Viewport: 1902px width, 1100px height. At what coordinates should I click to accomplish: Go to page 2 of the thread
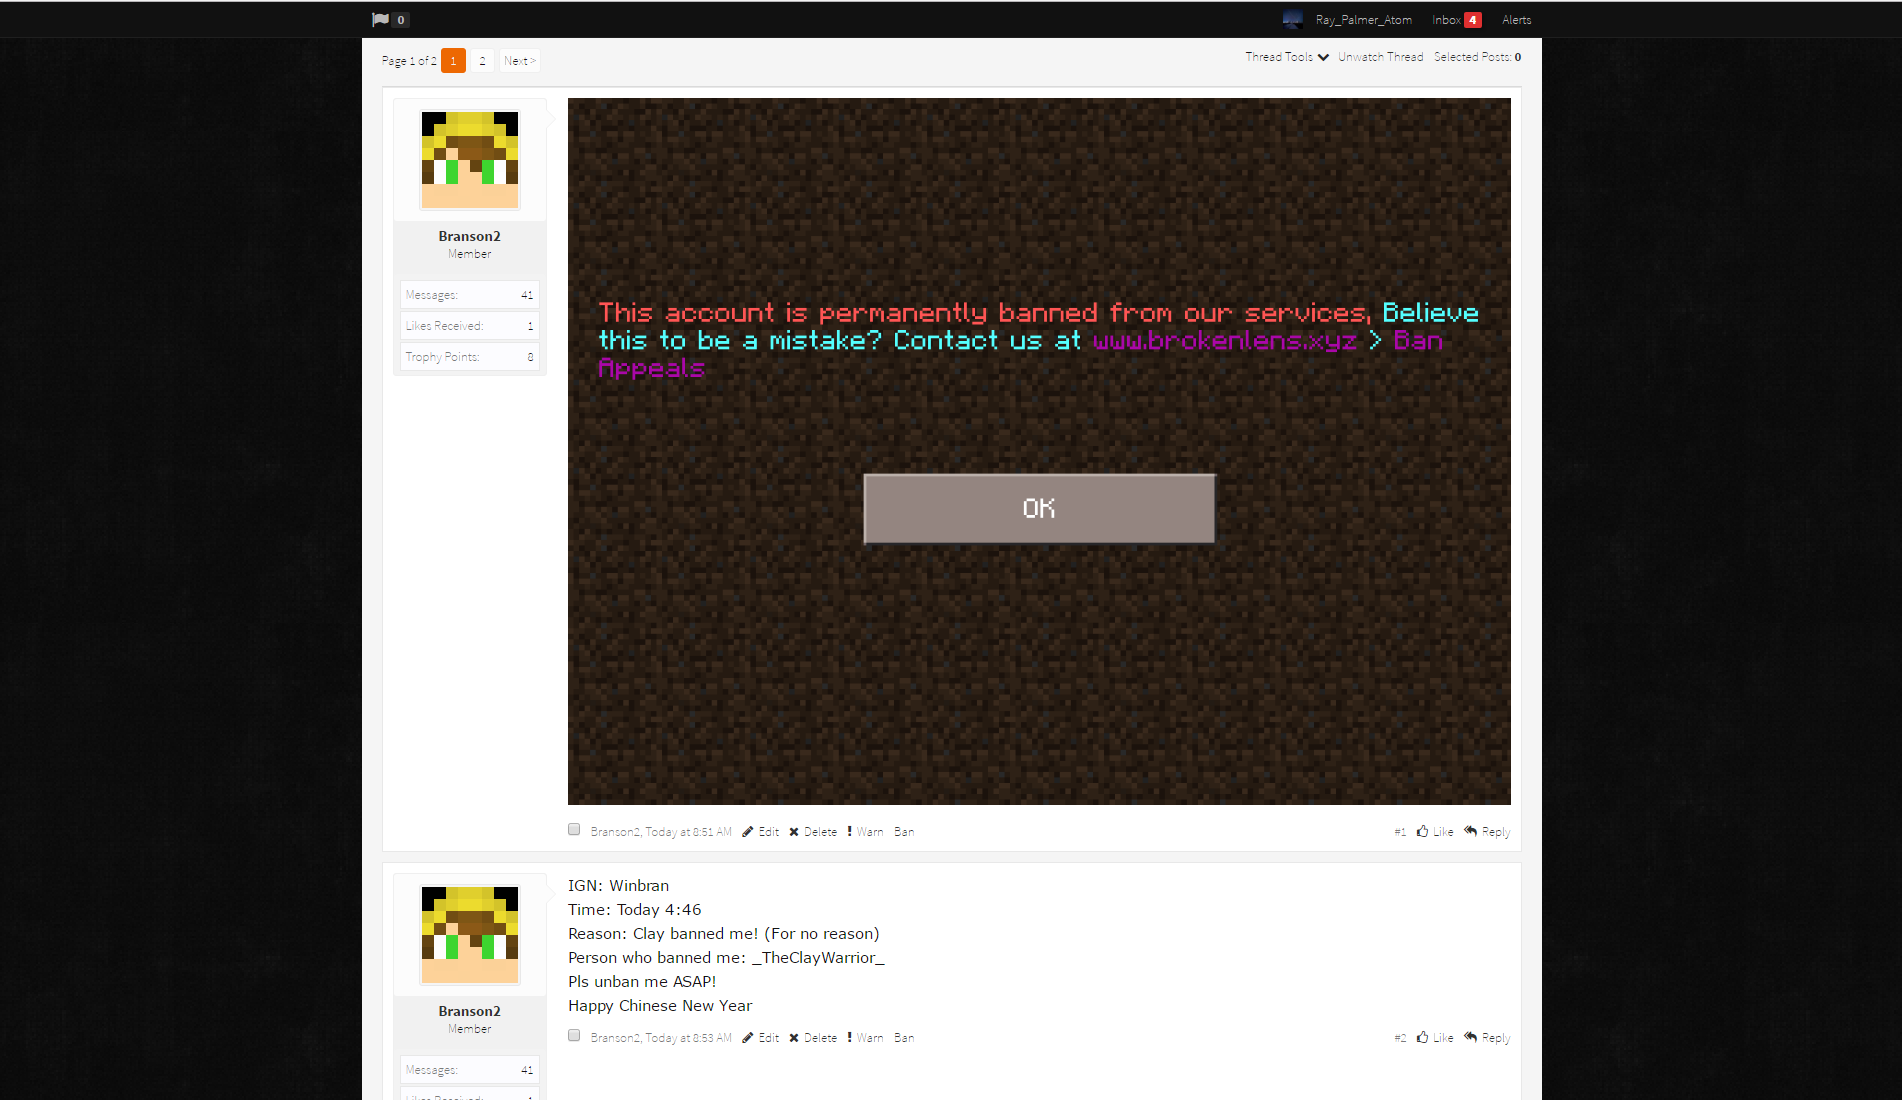(482, 61)
